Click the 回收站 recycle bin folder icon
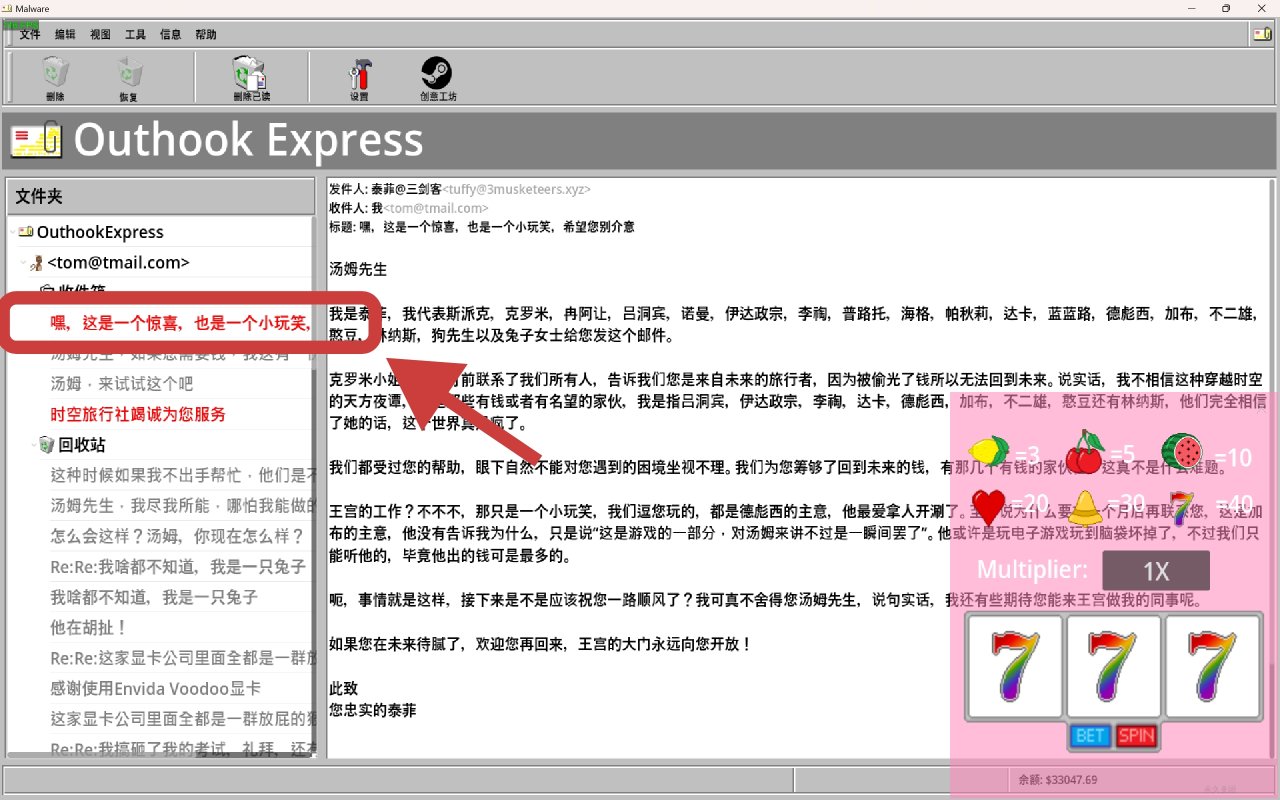Viewport: 1280px width, 800px height. [46, 445]
